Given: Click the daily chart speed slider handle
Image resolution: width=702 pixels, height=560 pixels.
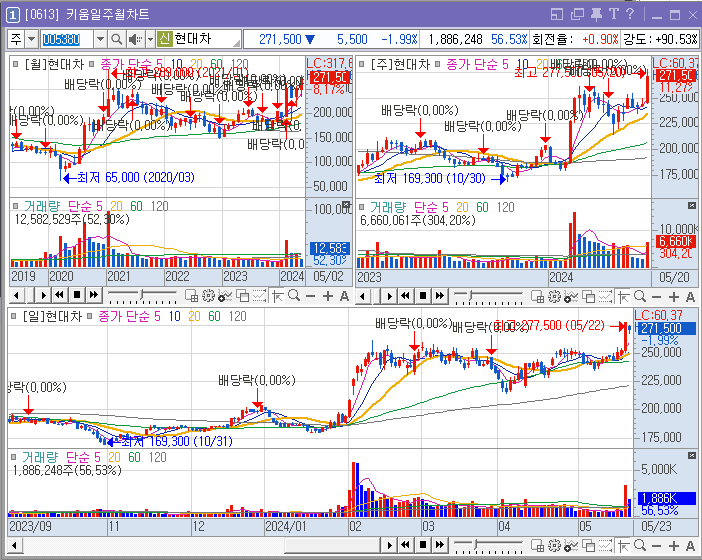Looking at the screenshot, I should coord(476,544).
